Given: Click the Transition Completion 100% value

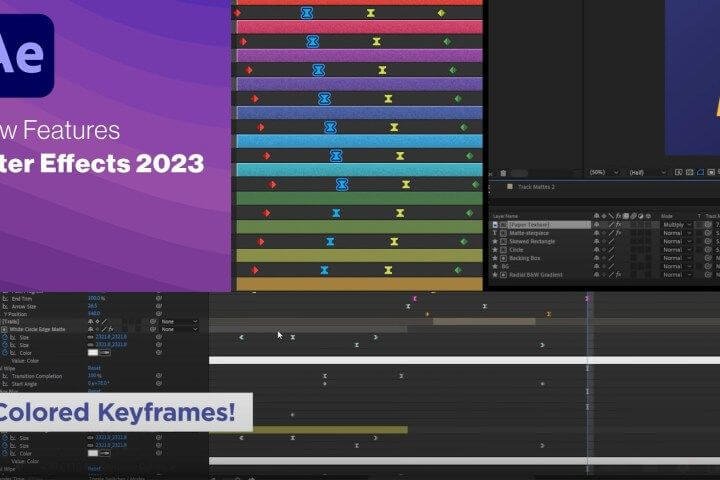Looking at the screenshot, I should point(94,376).
